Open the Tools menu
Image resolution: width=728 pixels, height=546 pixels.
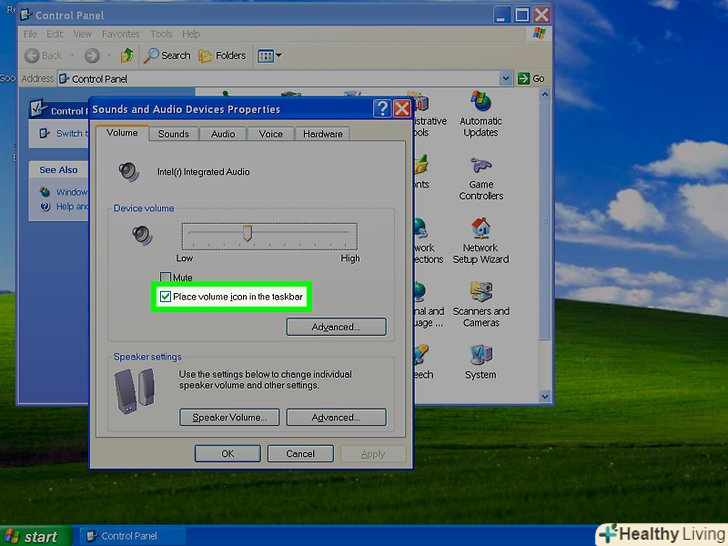(x=162, y=34)
